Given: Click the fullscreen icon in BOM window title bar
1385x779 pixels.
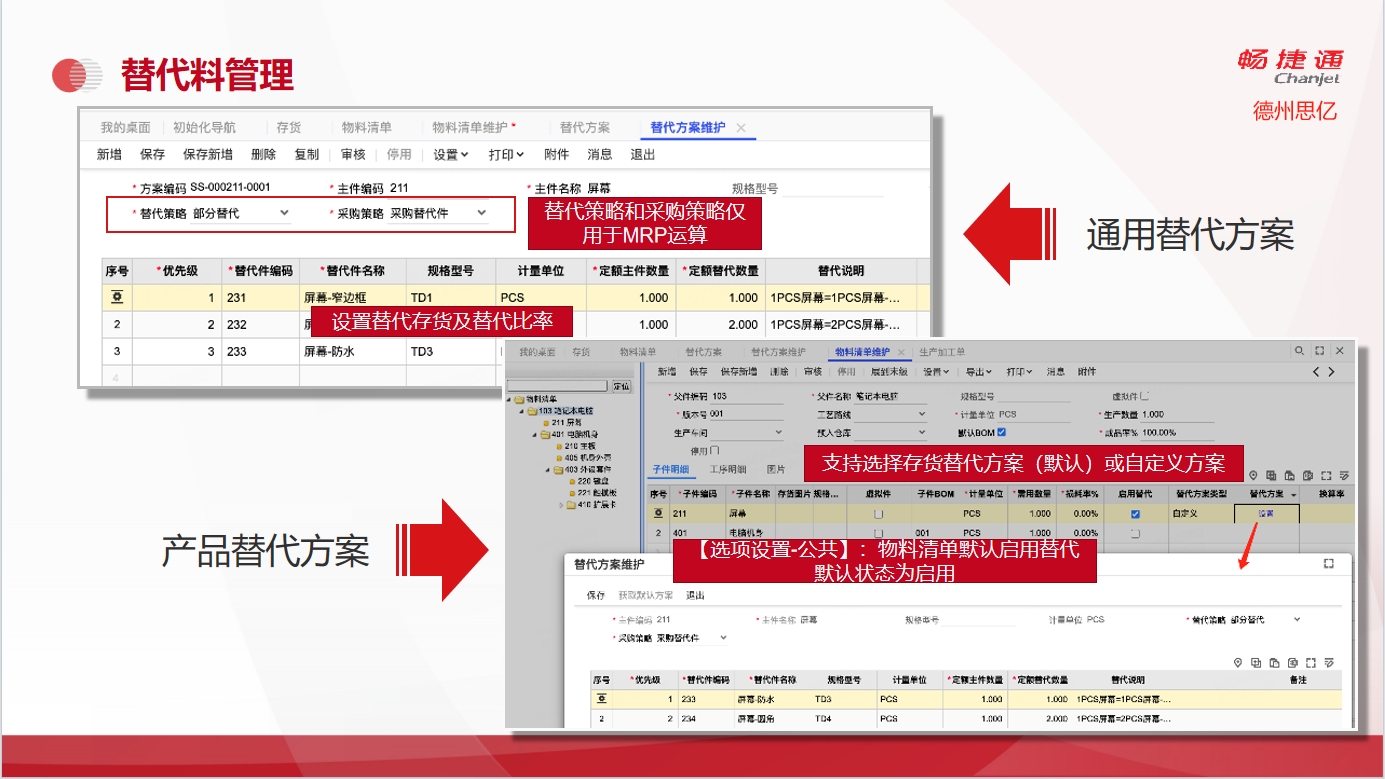Looking at the screenshot, I should [x=1320, y=351].
